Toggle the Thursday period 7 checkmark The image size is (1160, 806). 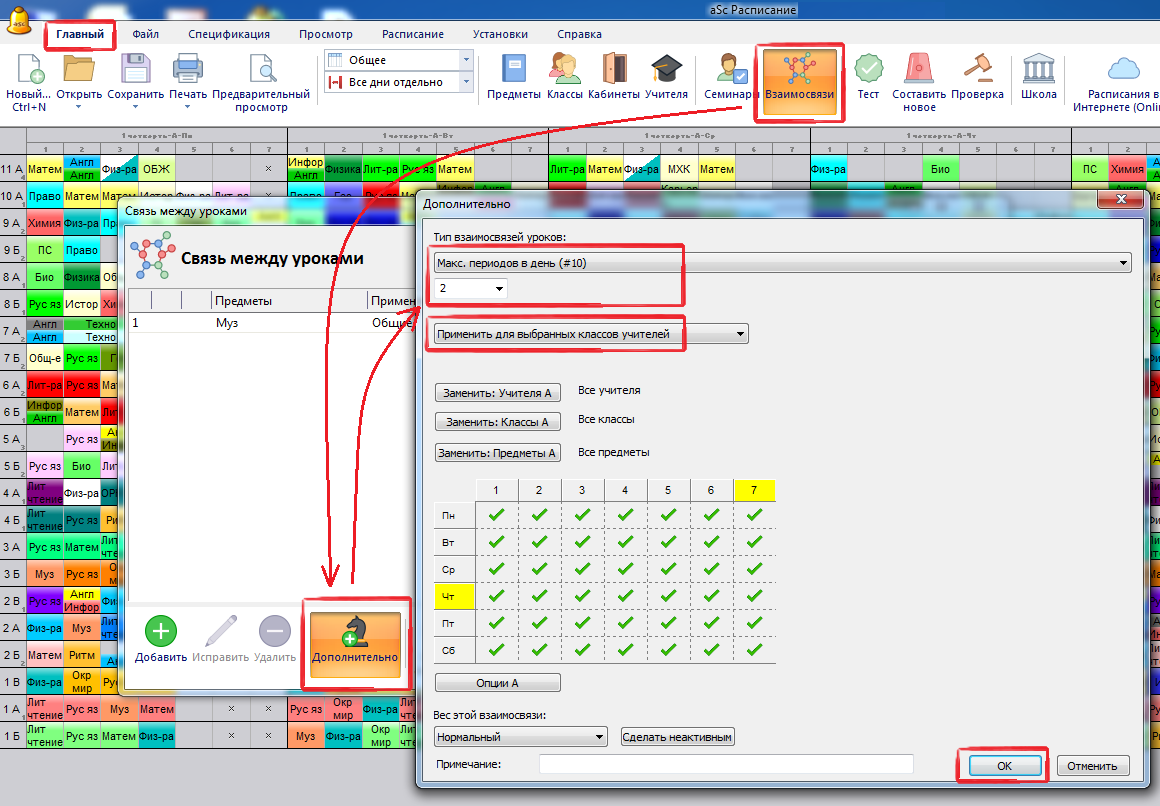tap(754, 596)
